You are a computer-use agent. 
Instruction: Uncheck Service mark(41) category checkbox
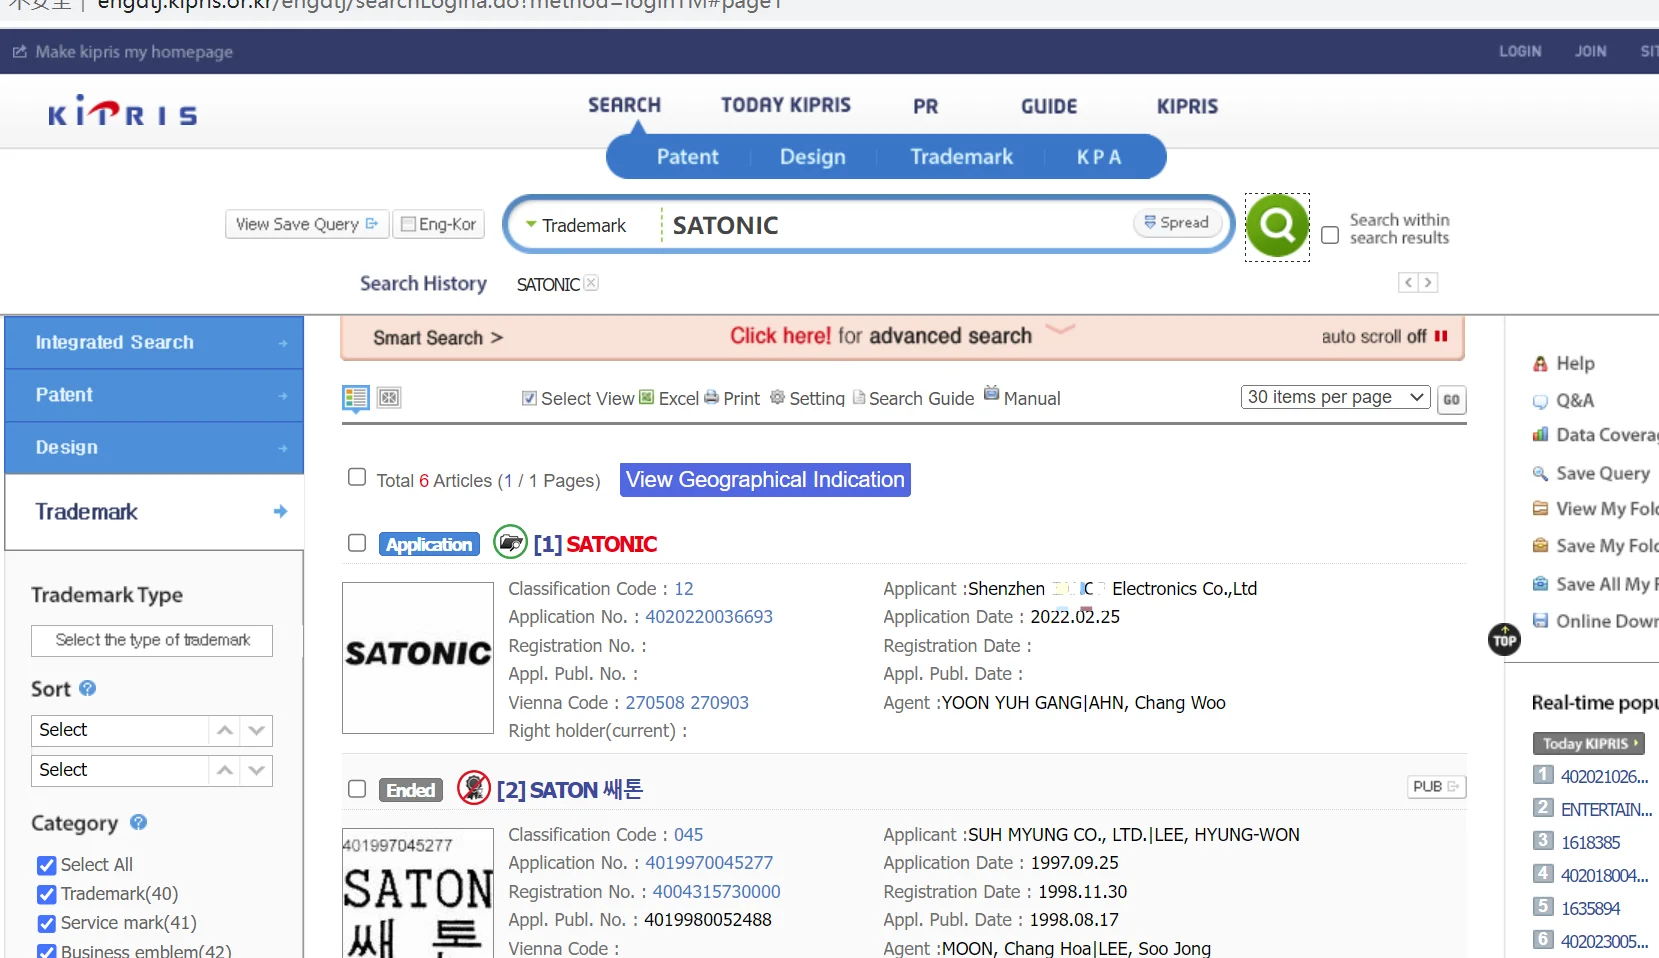tap(46, 923)
